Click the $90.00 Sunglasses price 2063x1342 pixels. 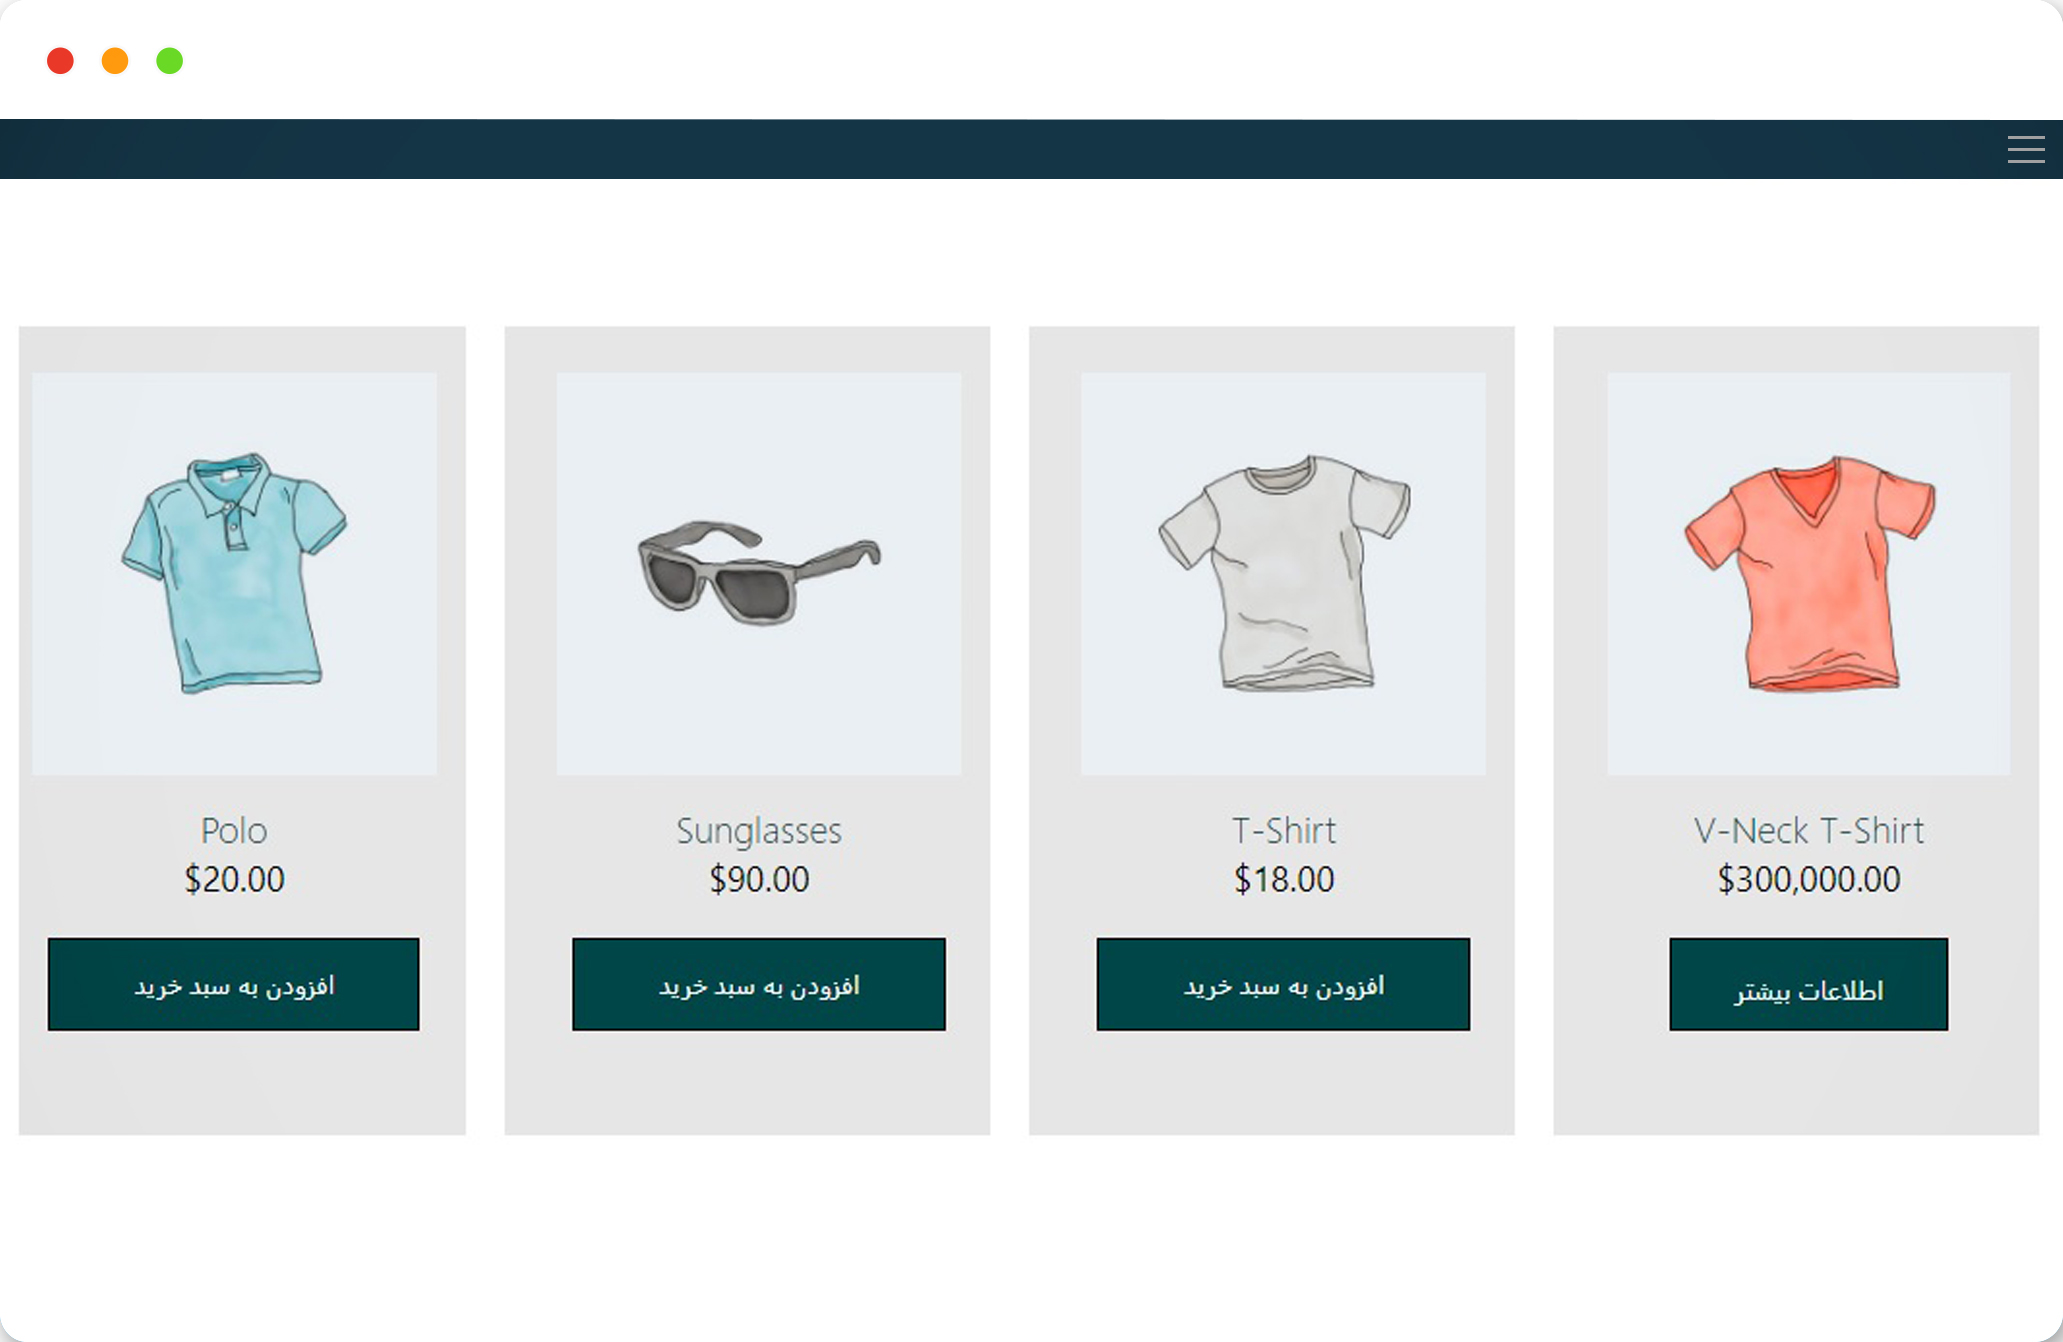click(x=759, y=879)
